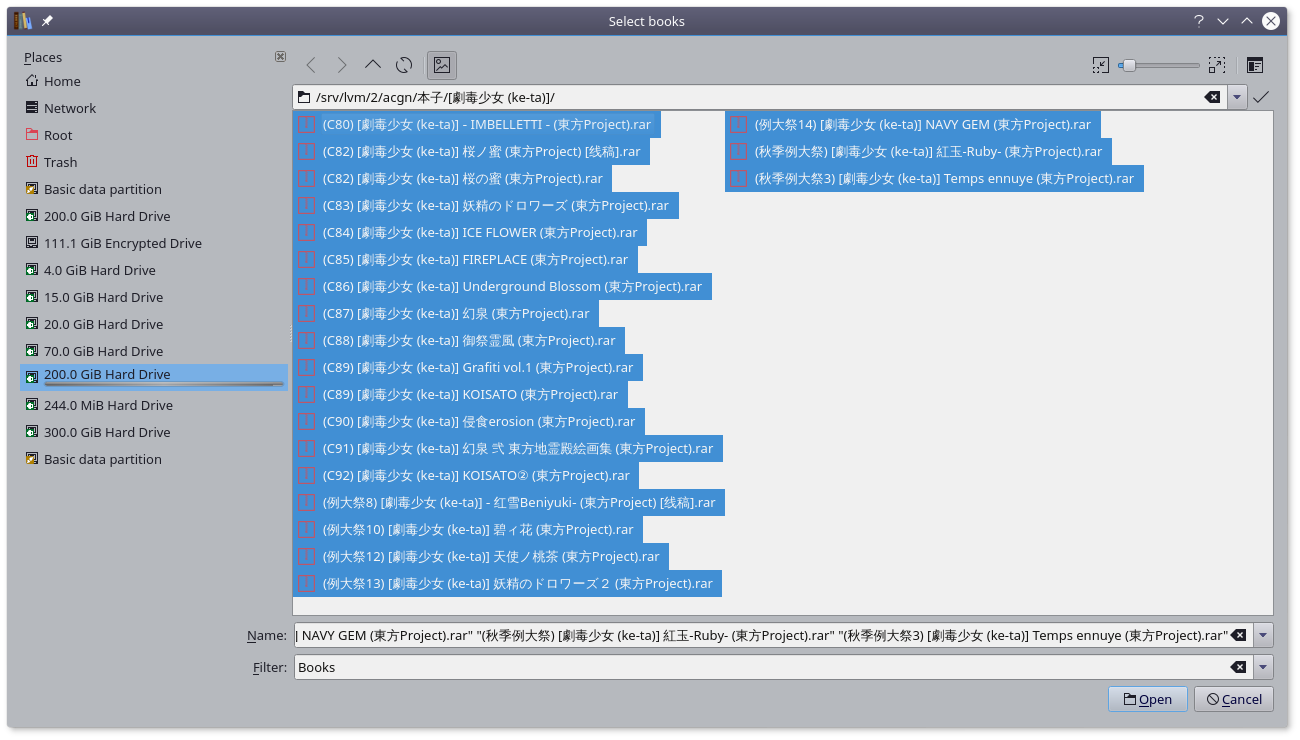This screenshot has width=1300, height=740.
Task: Reload the current folder listing
Action: (404, 65)
